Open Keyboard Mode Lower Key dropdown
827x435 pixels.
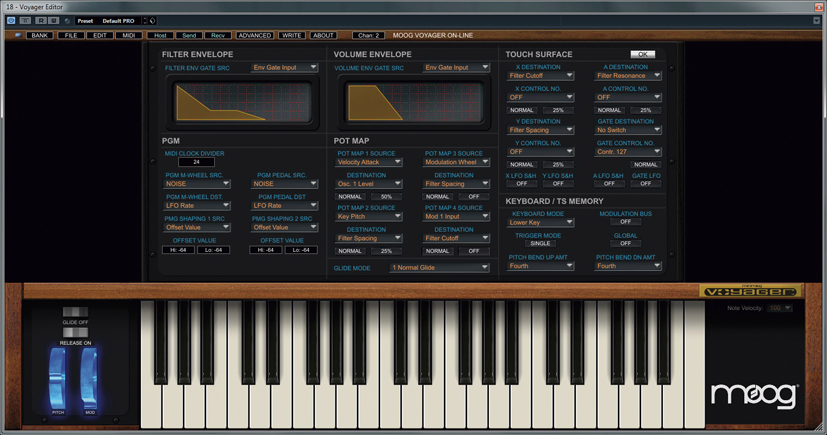click(541, 223)
